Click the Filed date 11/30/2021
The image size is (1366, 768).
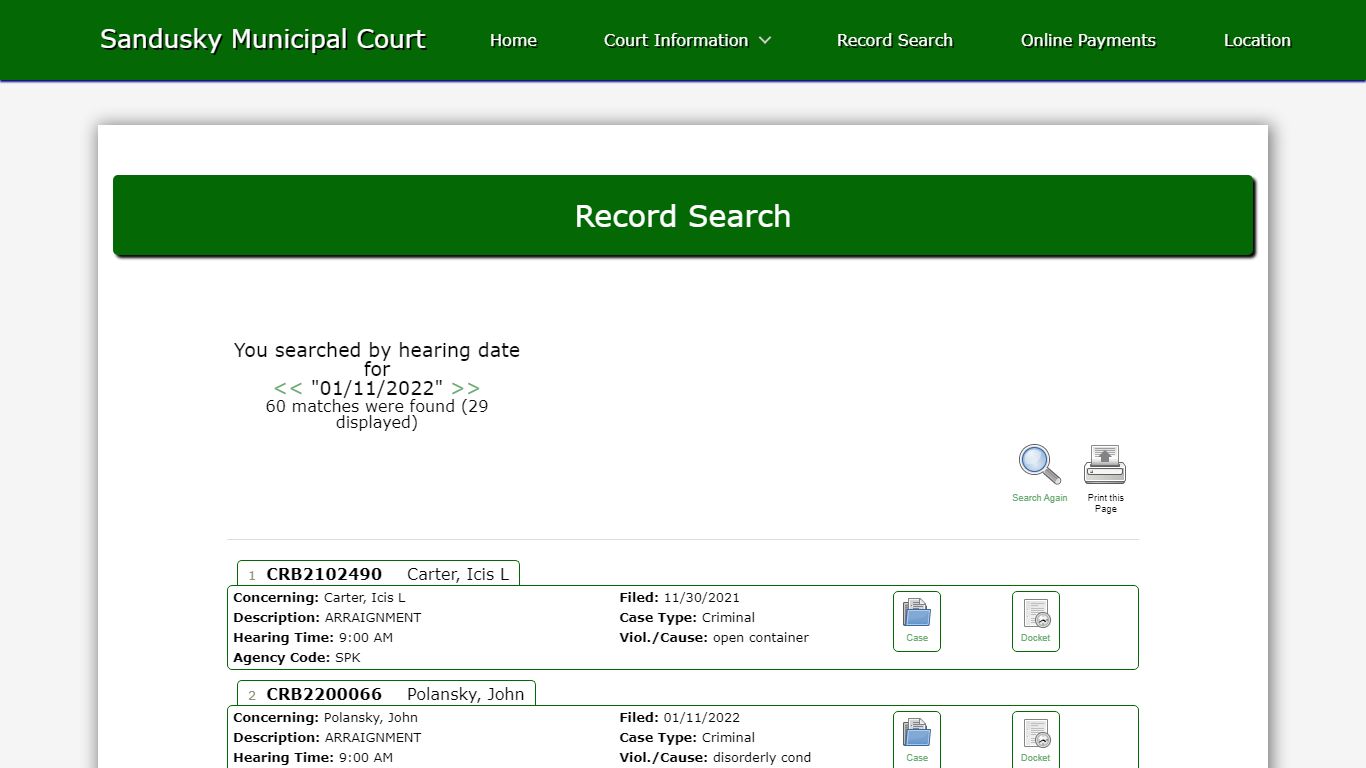701,598
